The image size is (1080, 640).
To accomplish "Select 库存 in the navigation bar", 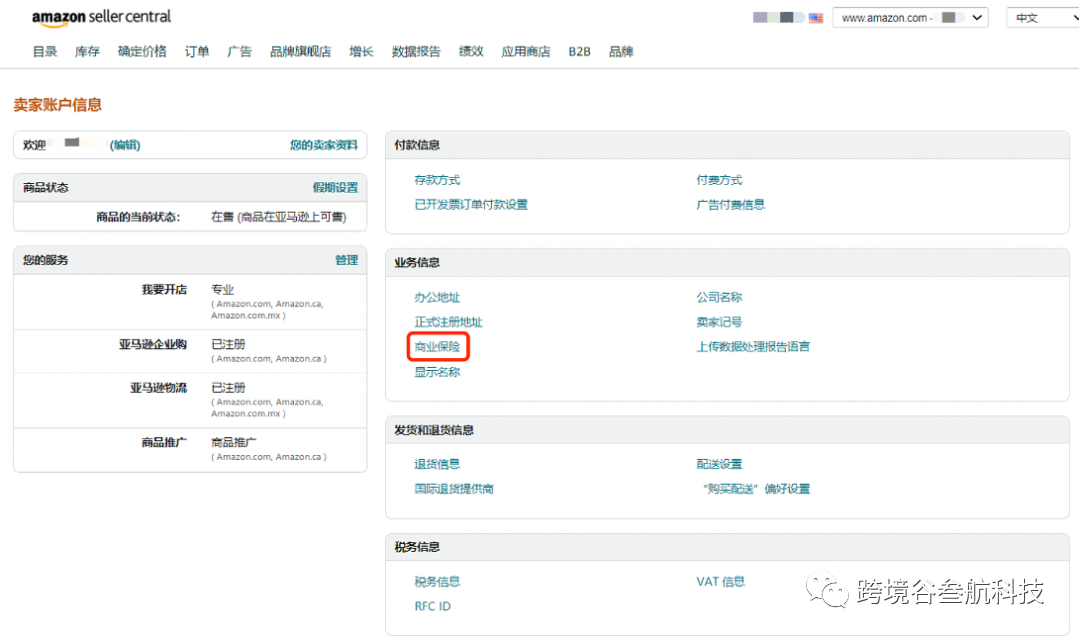I will tap(86, 51).
